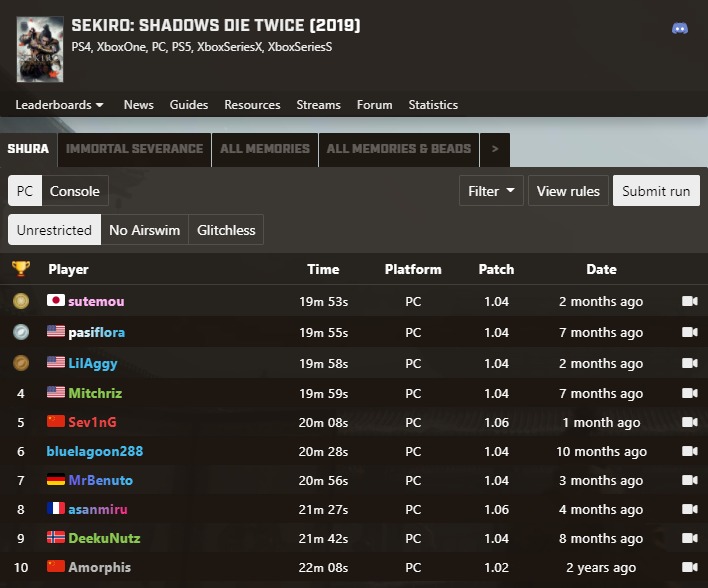The height and width of the screenshot is (588, 708).
Task: Click video camera icon for Sev1nG's run
Action: click(x=689, y=422)
